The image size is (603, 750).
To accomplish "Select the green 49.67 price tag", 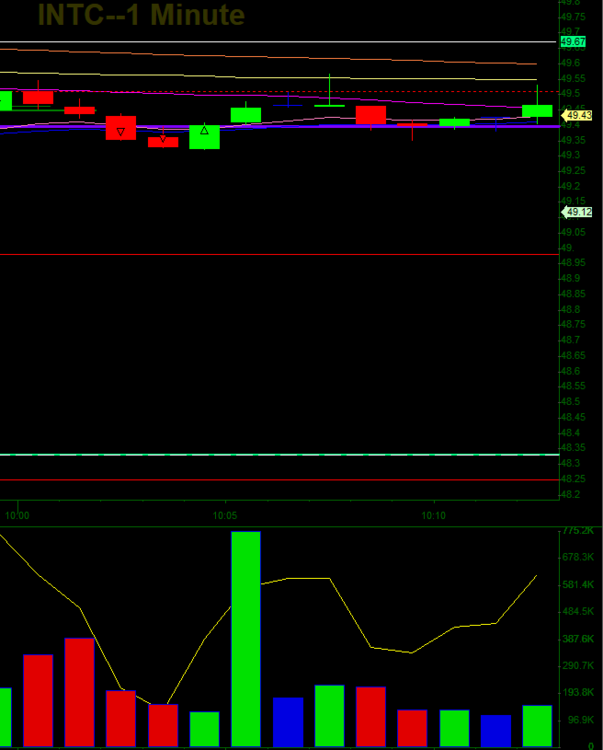I will tap(573, 42).
